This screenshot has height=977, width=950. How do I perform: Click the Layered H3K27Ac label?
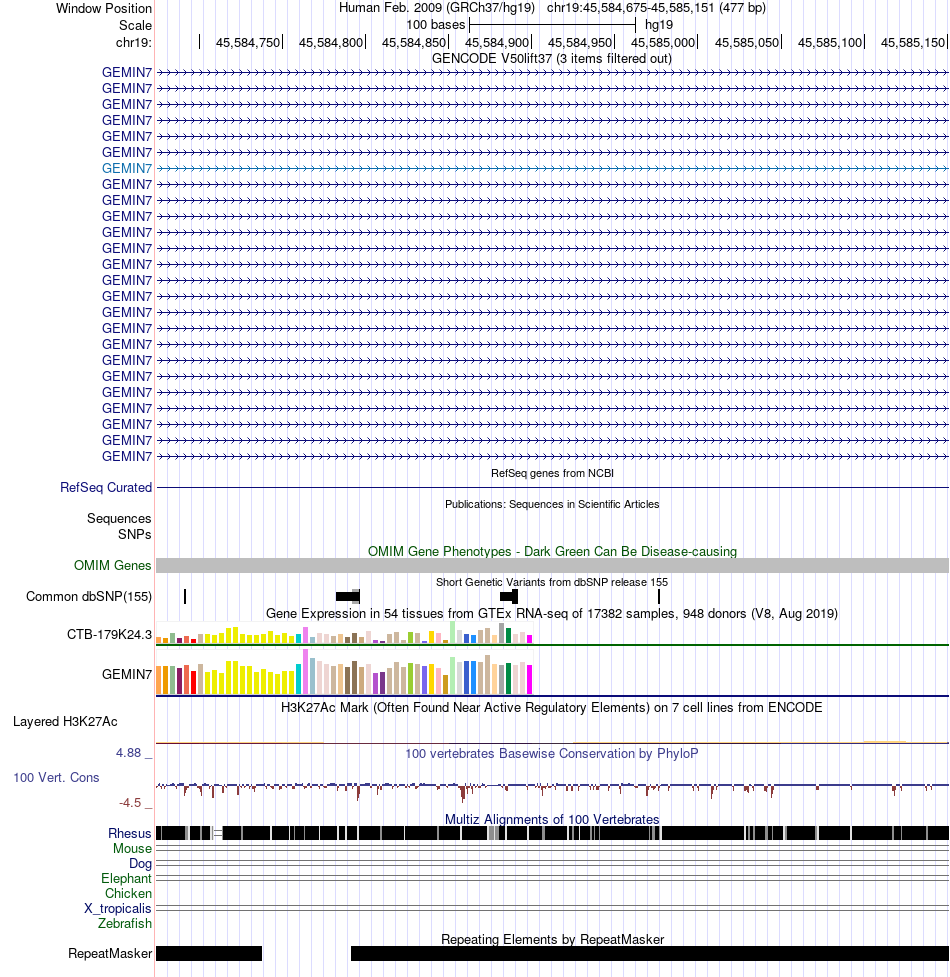pyautogui.click(x=65, y=722)
